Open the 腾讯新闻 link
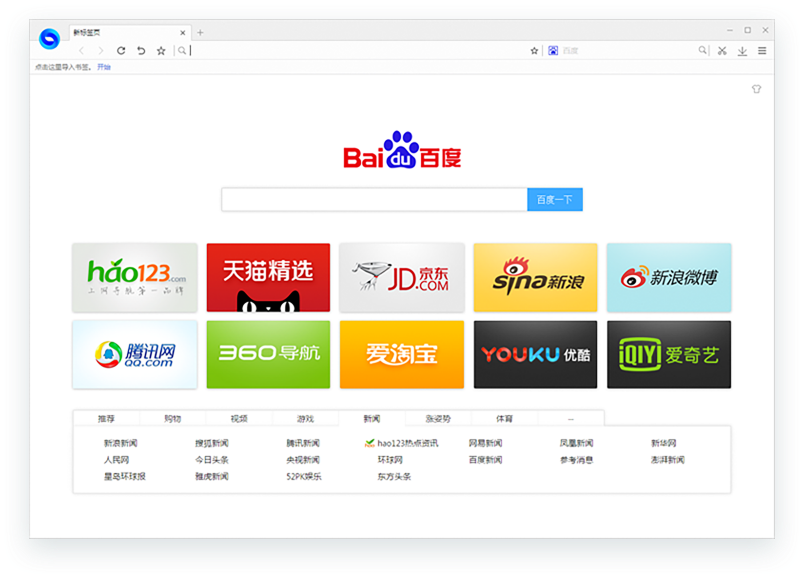This screenshot has width=805, height=579. tap(303, 443)
